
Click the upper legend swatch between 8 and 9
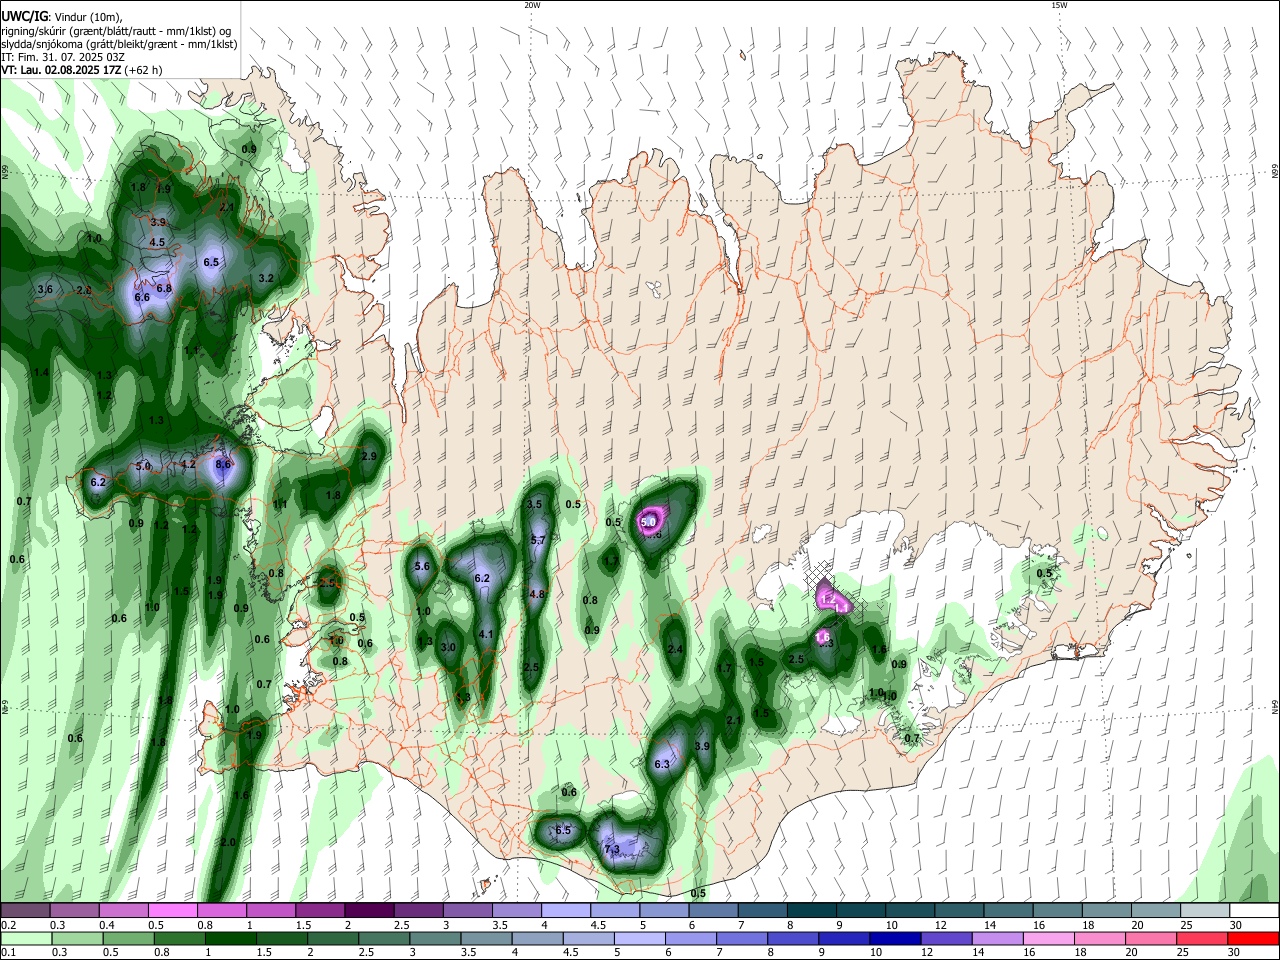point(810,910)
